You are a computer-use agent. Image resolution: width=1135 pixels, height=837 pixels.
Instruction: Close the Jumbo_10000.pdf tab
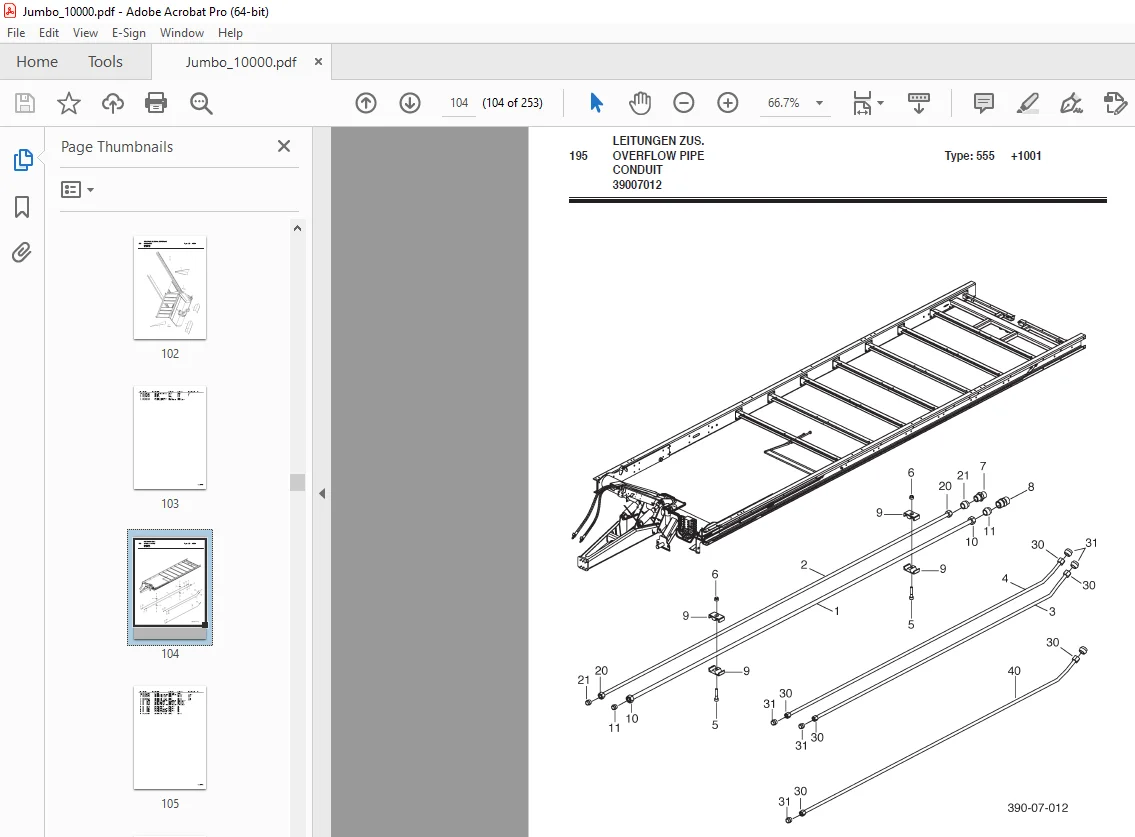pyautogui.click(x=318, y=62)
